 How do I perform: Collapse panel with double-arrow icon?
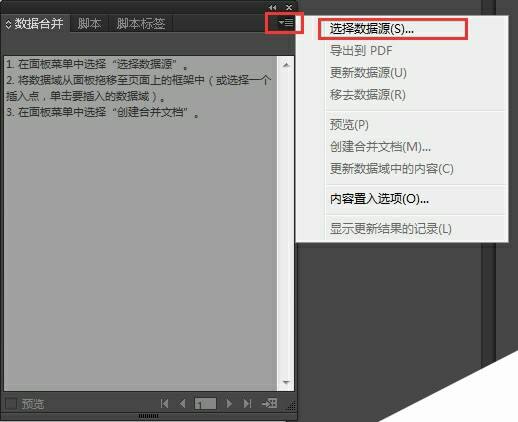[x=272, y=7]
